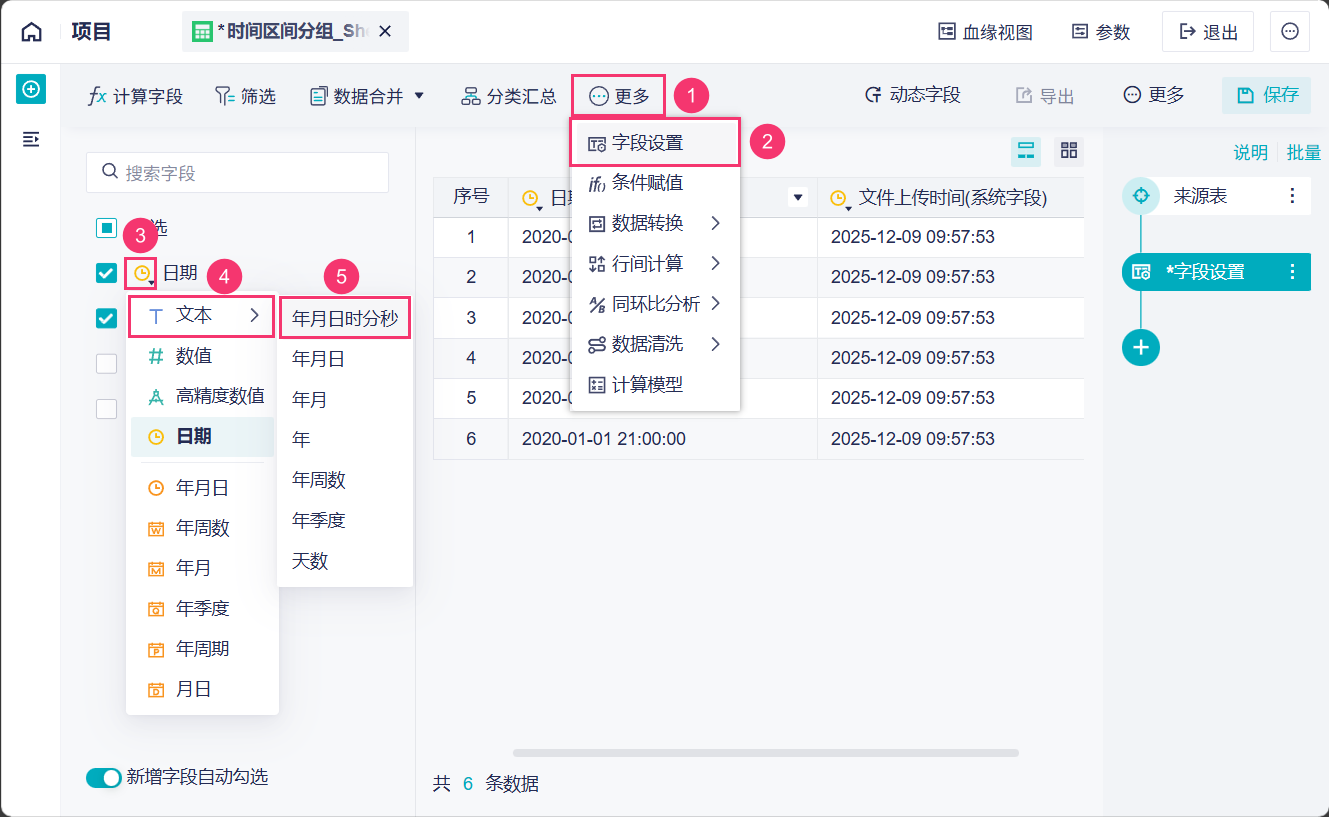Open the 计算字段 fx tool
Viewport: 1329px width, 817px height.
coord(135,96)
